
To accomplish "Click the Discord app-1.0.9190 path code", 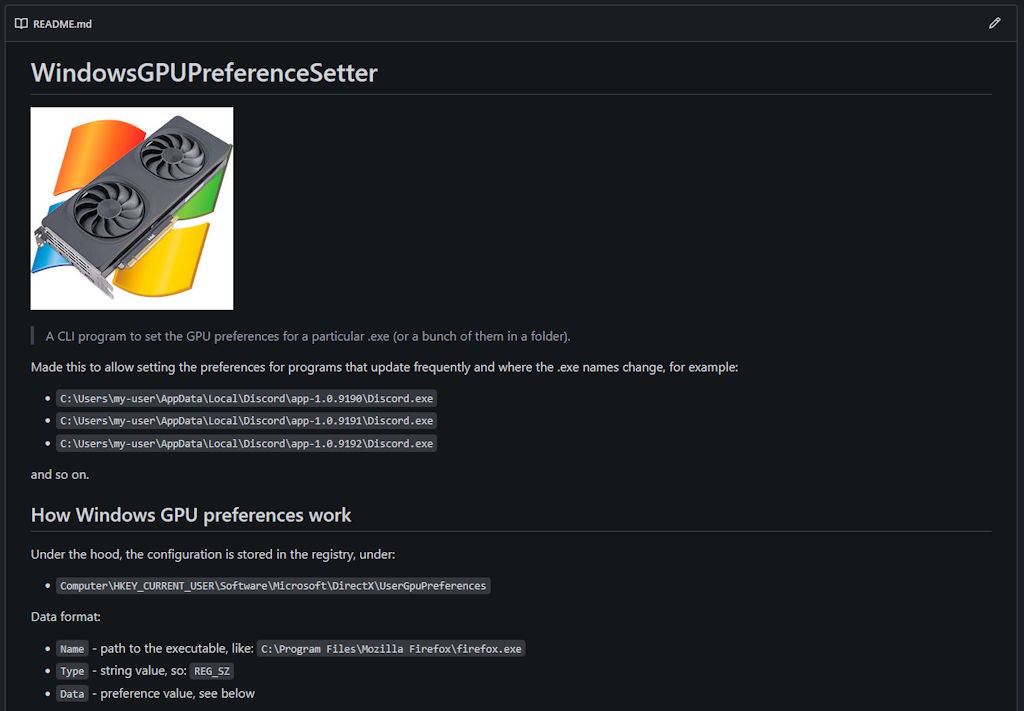I will [246, 398].
